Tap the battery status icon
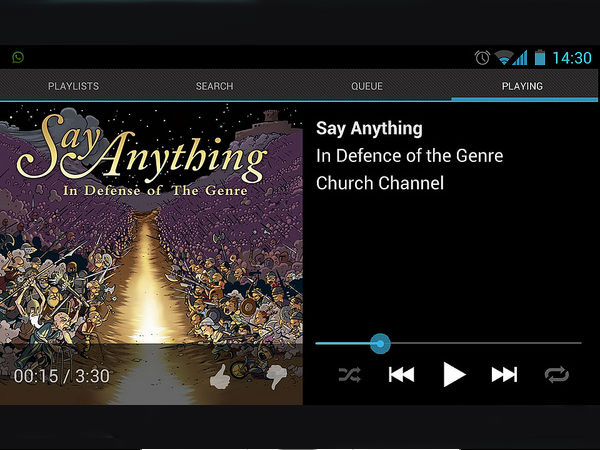The height and width of the screenshot is (450, 600). pyautogui.click(x=540, y=57)
